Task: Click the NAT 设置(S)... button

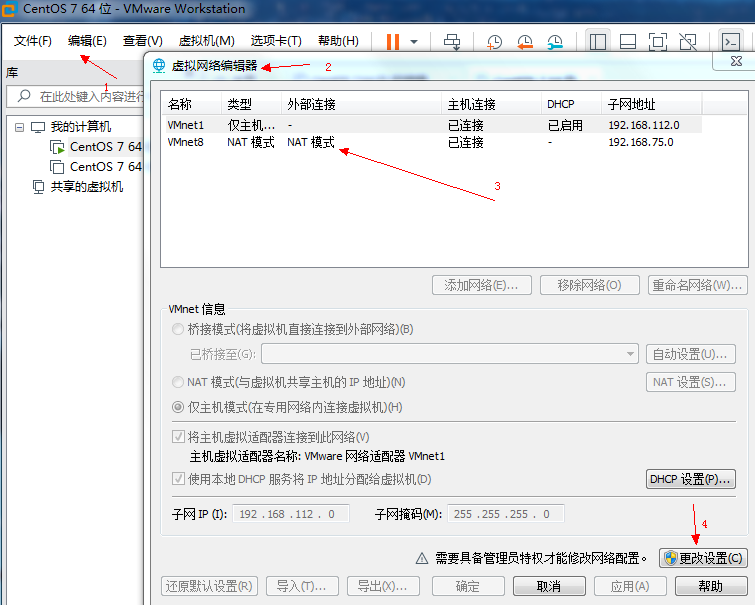Action: [x=691, y=382]
